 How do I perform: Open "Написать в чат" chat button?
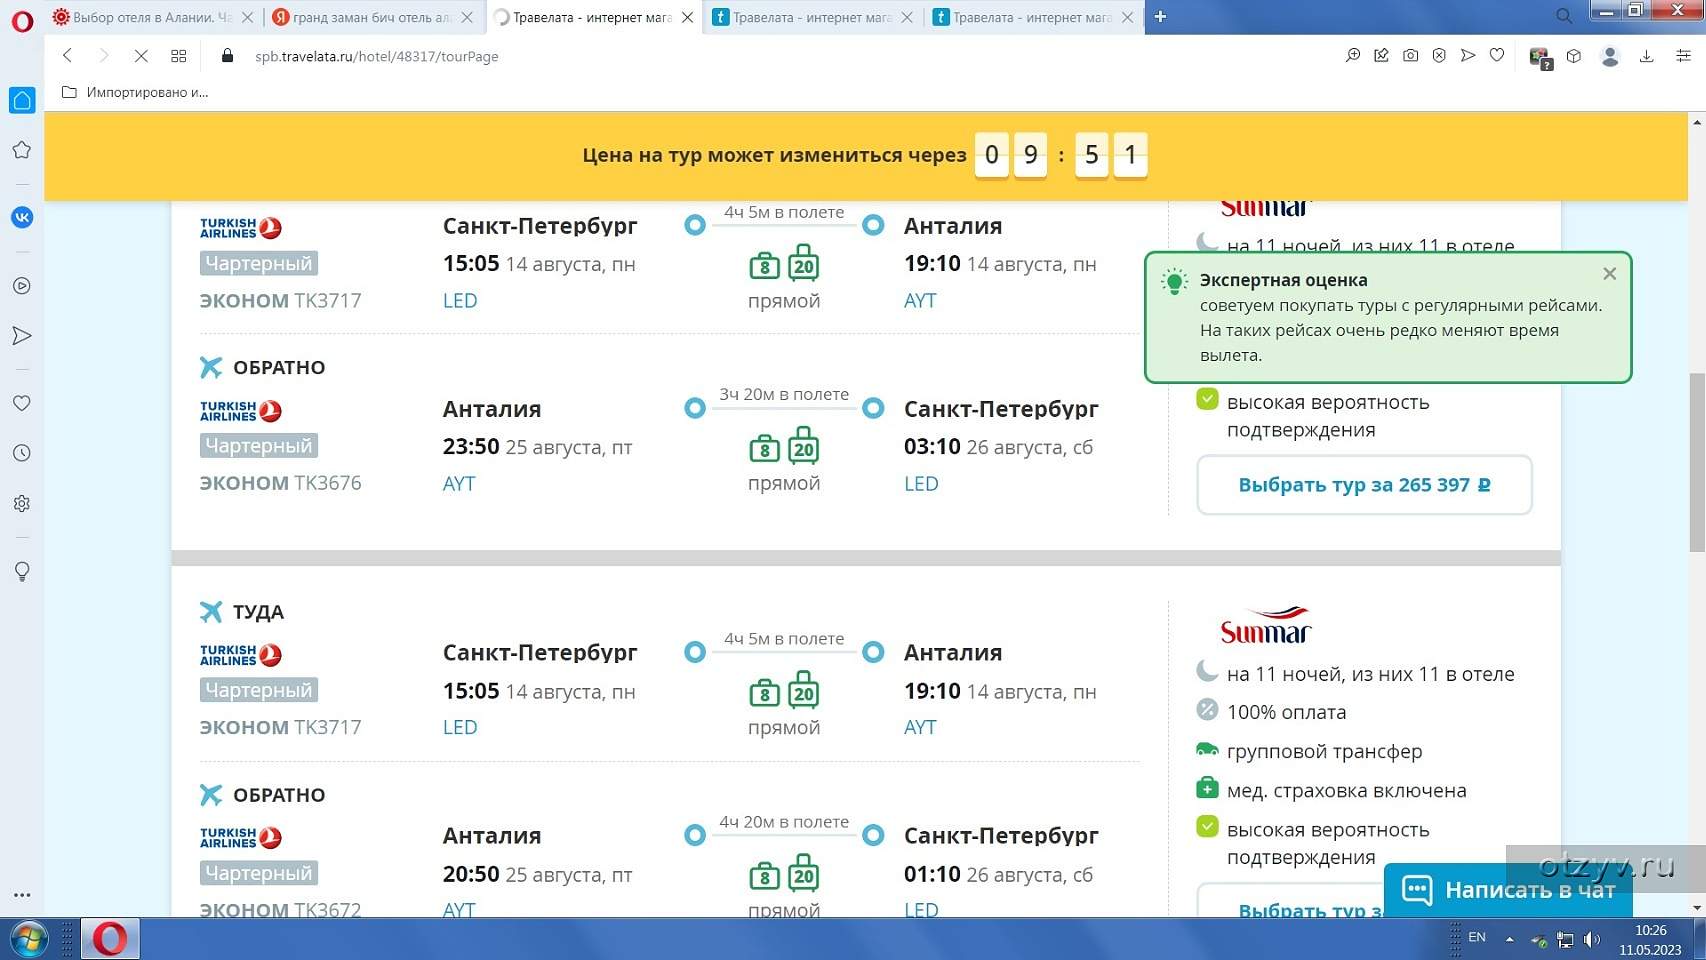coord(1508,890)
